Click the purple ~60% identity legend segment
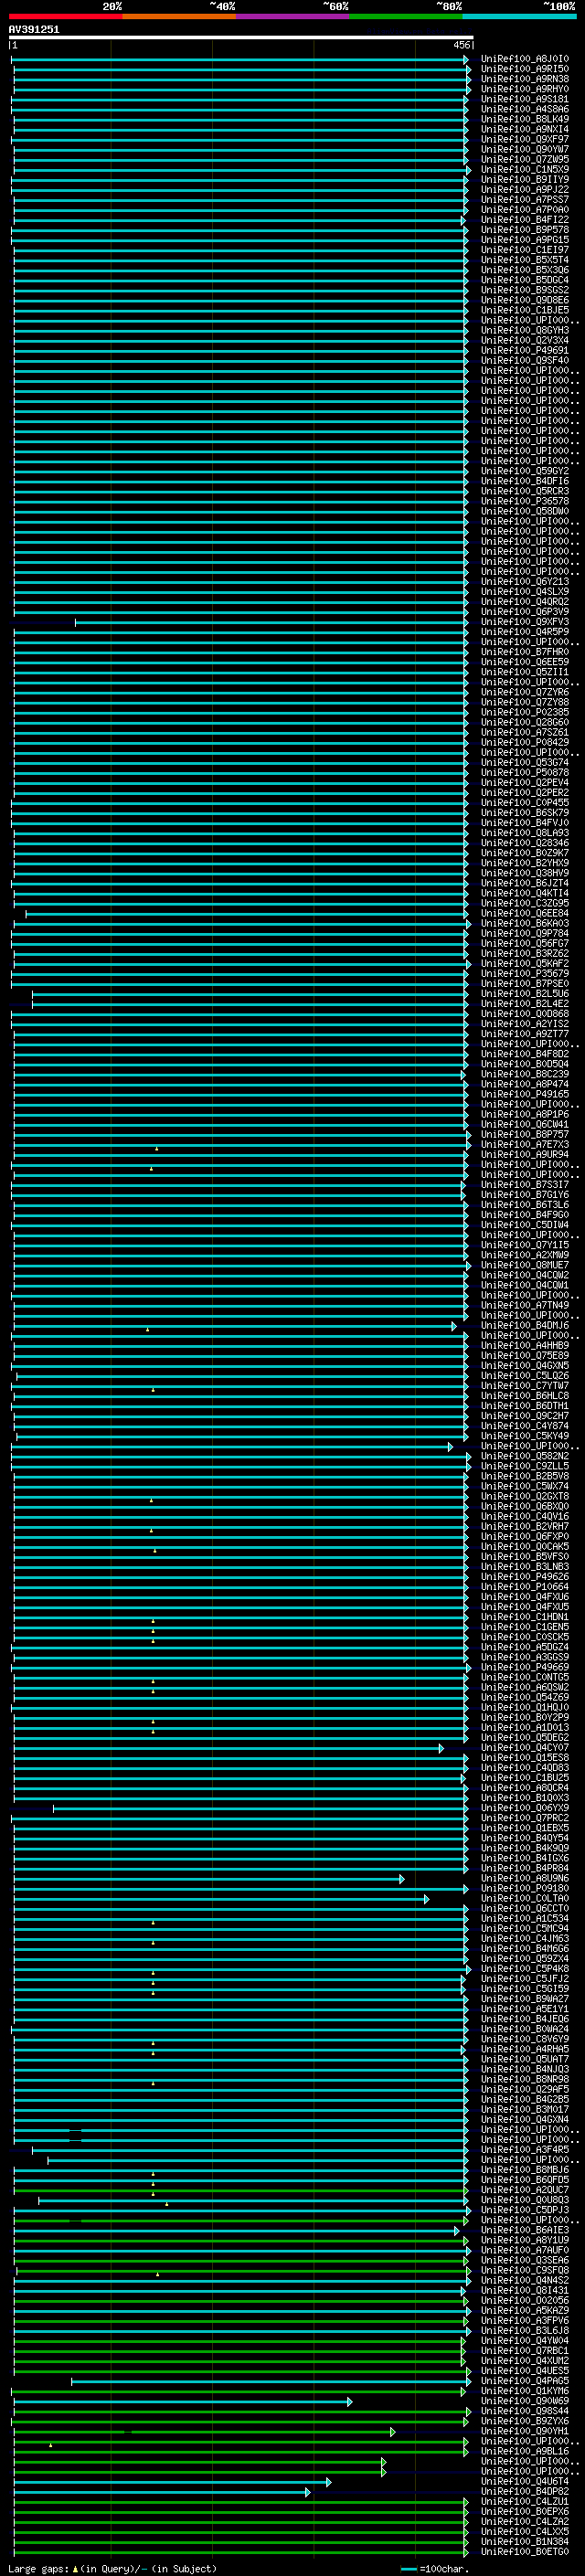585x2576 pixels. (x=293, y=16)
